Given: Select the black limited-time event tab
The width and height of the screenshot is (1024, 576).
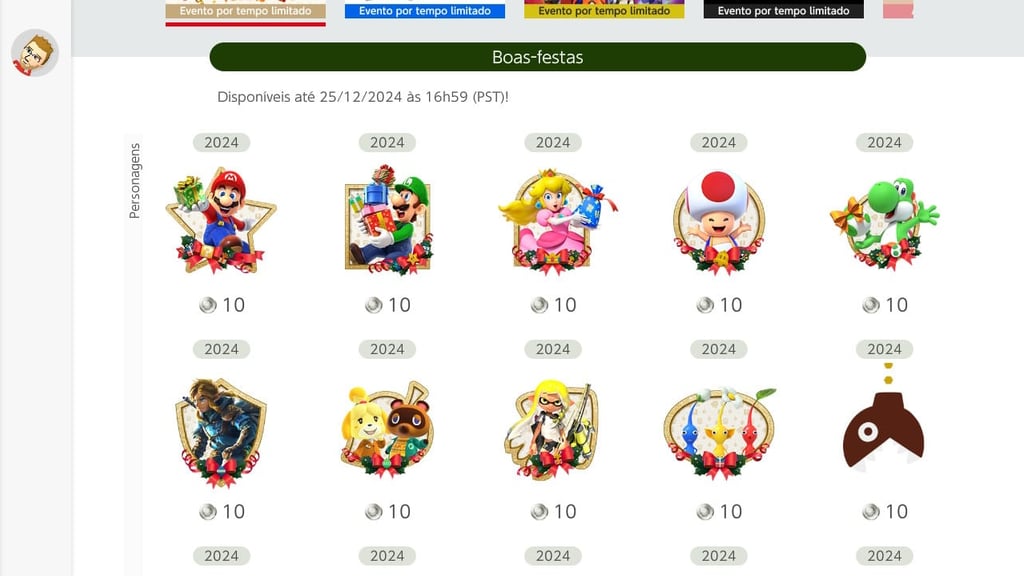Looking at the screenshot, I should pos(784,10).
